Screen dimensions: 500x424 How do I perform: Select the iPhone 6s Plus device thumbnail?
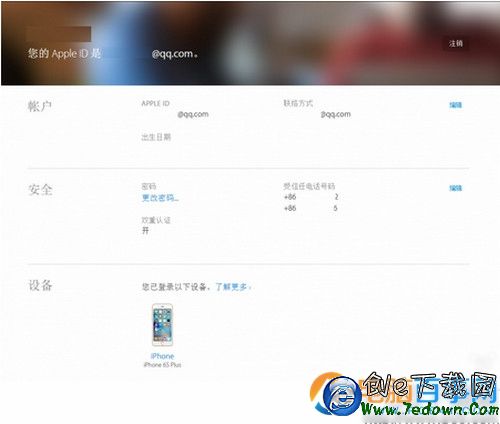coord(162,325)
